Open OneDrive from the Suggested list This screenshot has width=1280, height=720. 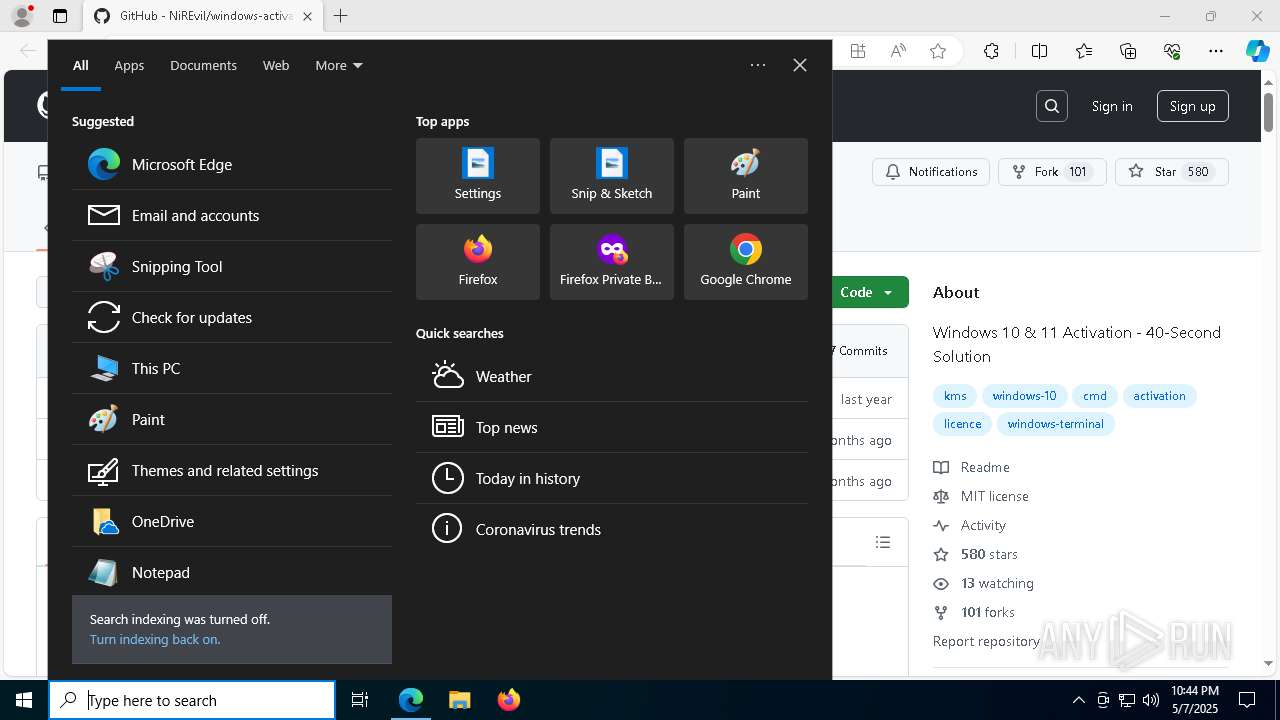click(x=232, y=521)
